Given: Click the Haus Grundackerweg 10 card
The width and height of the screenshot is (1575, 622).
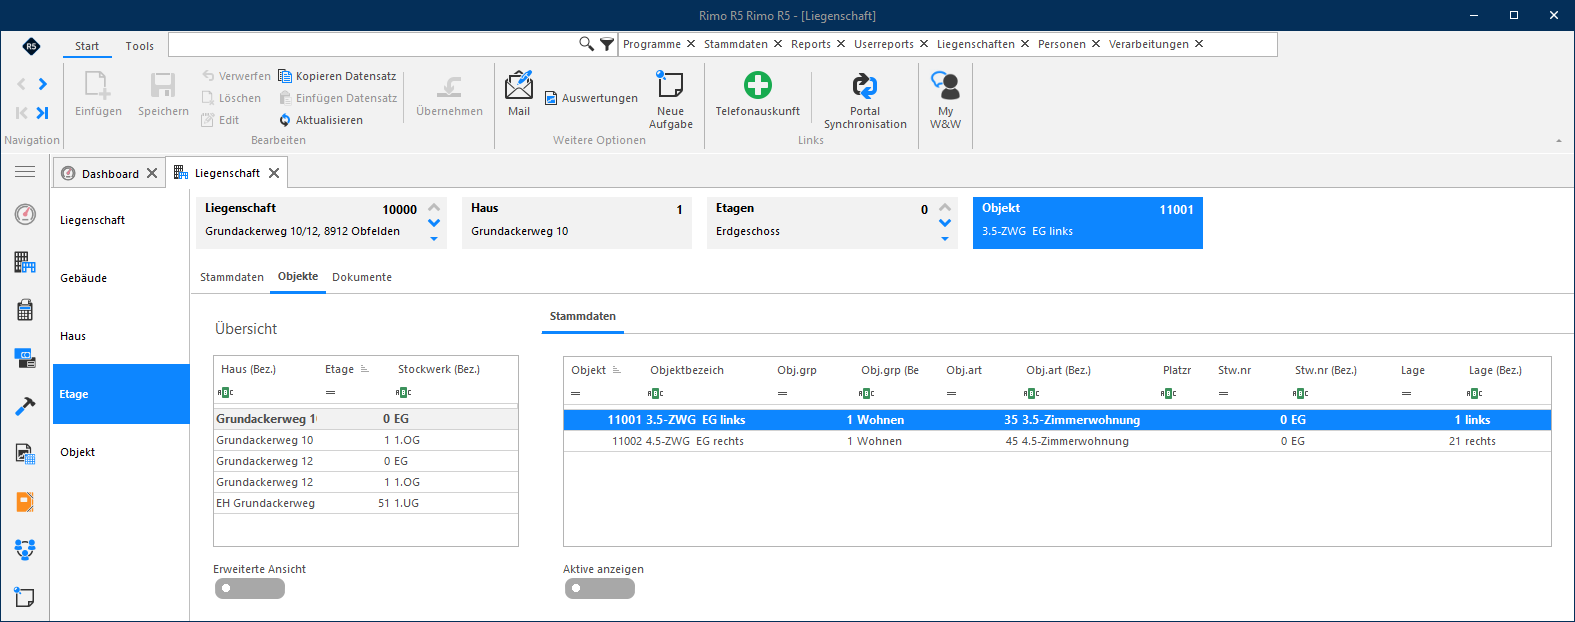Looking at the screenshot, I should coord(577,222).
